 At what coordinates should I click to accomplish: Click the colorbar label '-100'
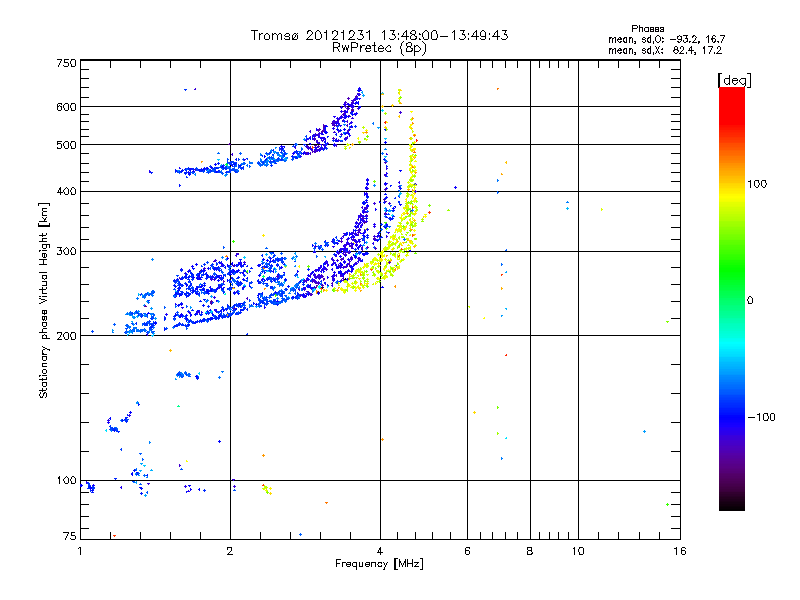762,417
